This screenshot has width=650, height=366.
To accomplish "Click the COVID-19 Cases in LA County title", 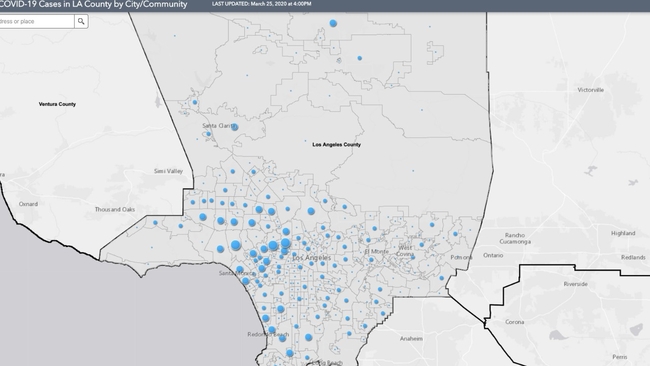I will click(x=93, y=5).
